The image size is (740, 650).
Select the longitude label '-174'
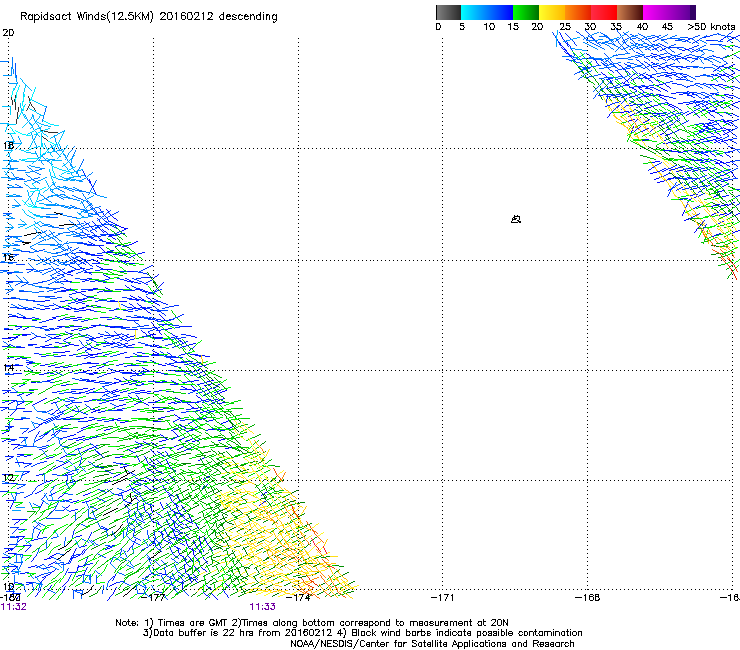(x=300, y=598)
